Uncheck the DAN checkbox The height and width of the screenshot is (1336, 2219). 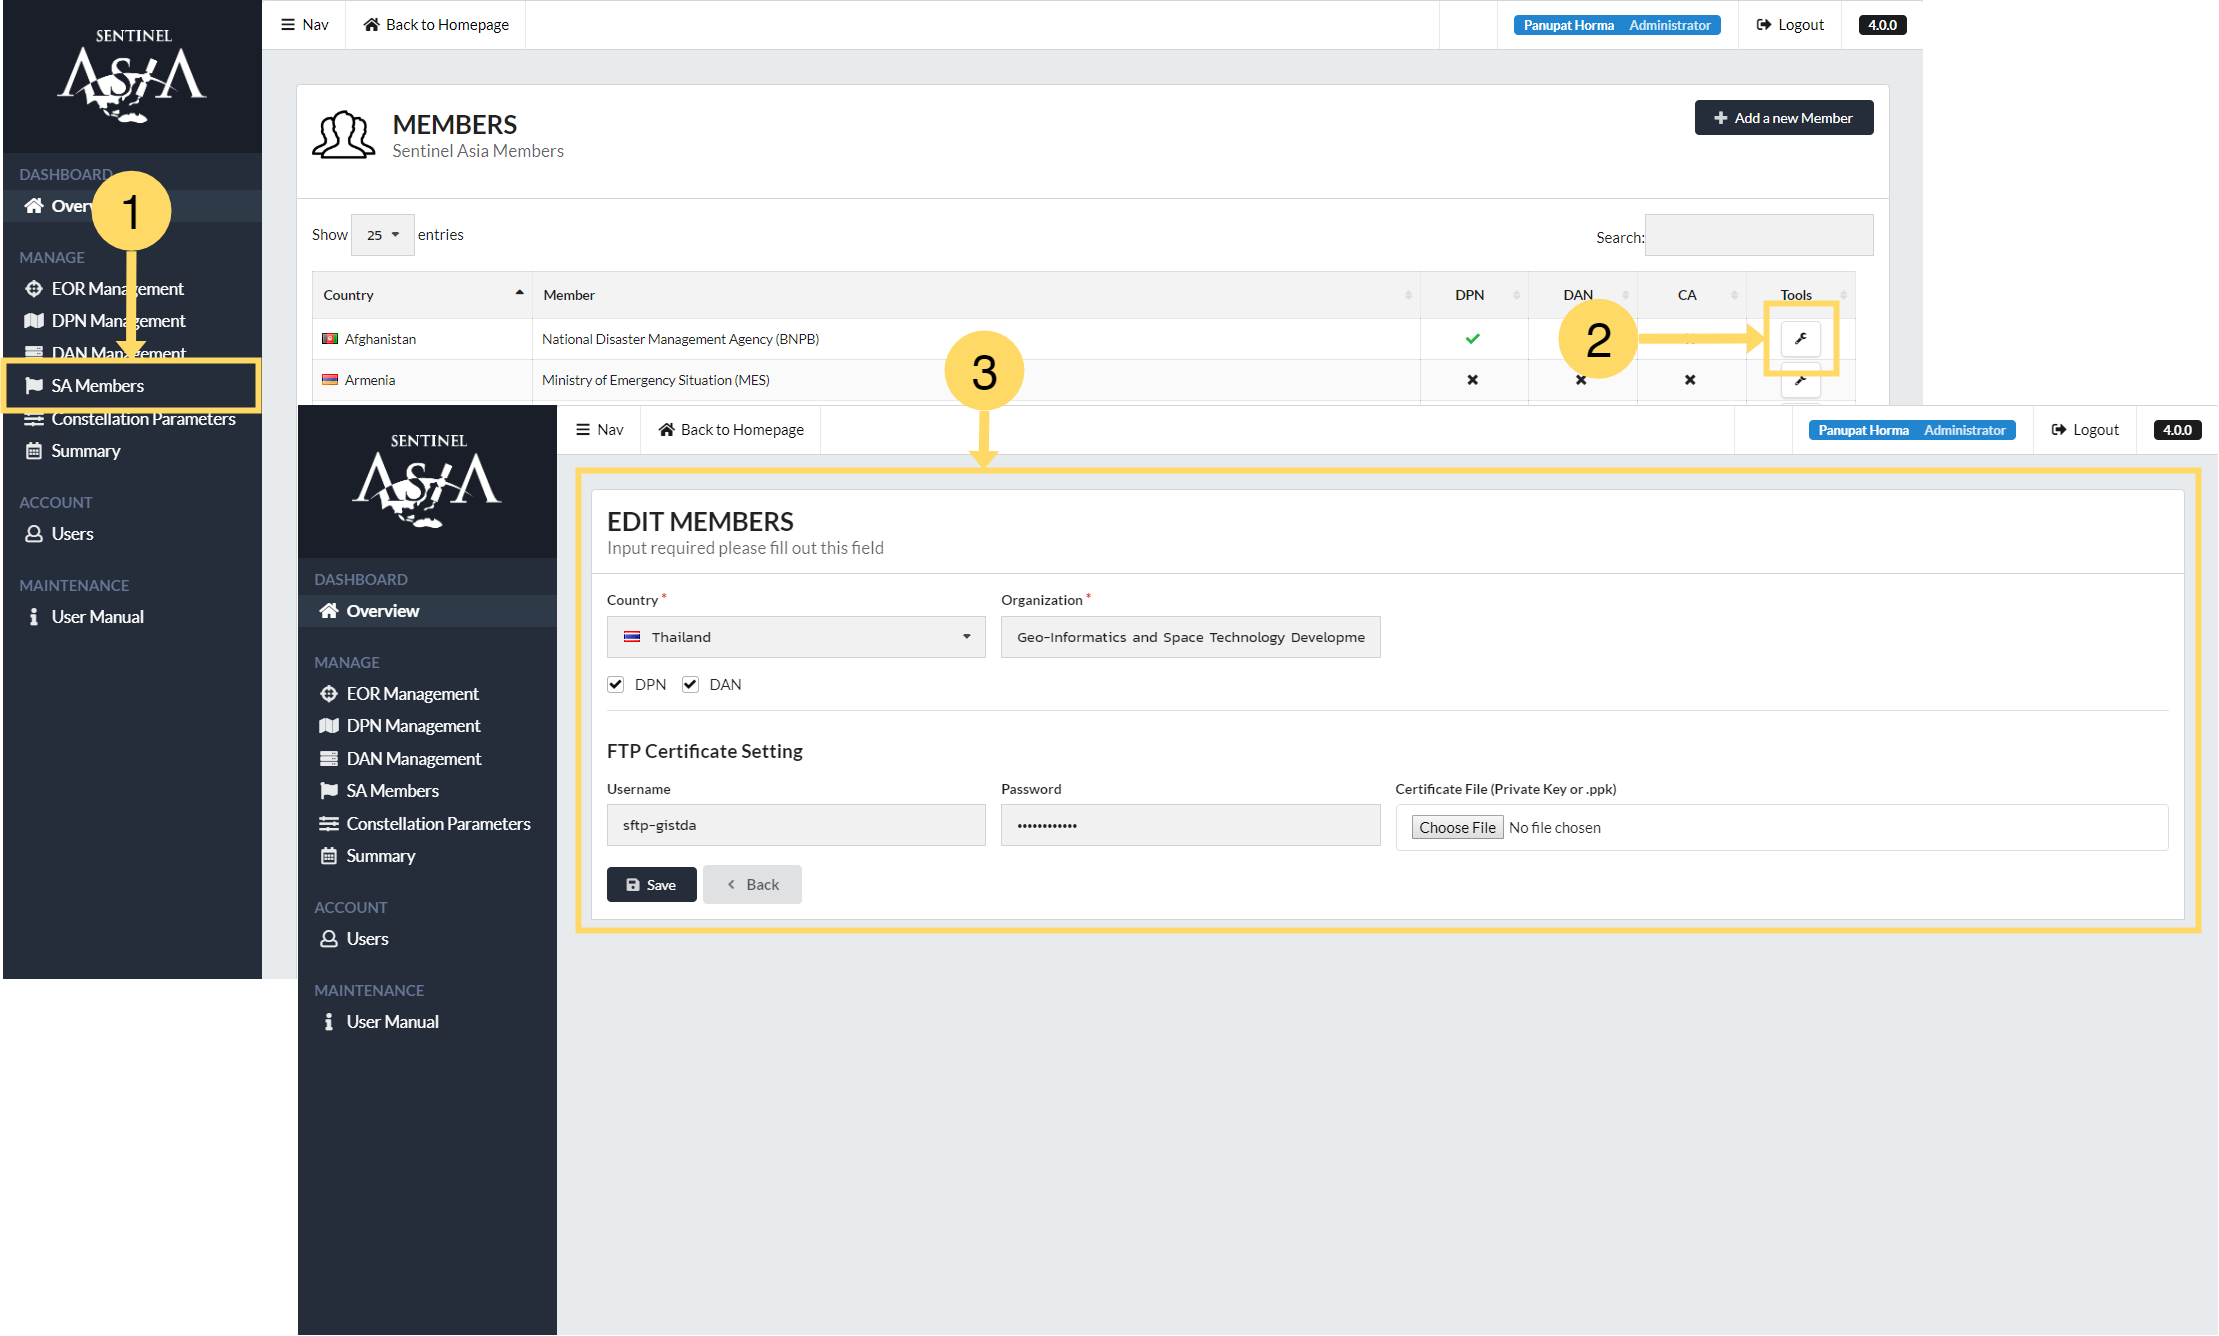(690, 685)
